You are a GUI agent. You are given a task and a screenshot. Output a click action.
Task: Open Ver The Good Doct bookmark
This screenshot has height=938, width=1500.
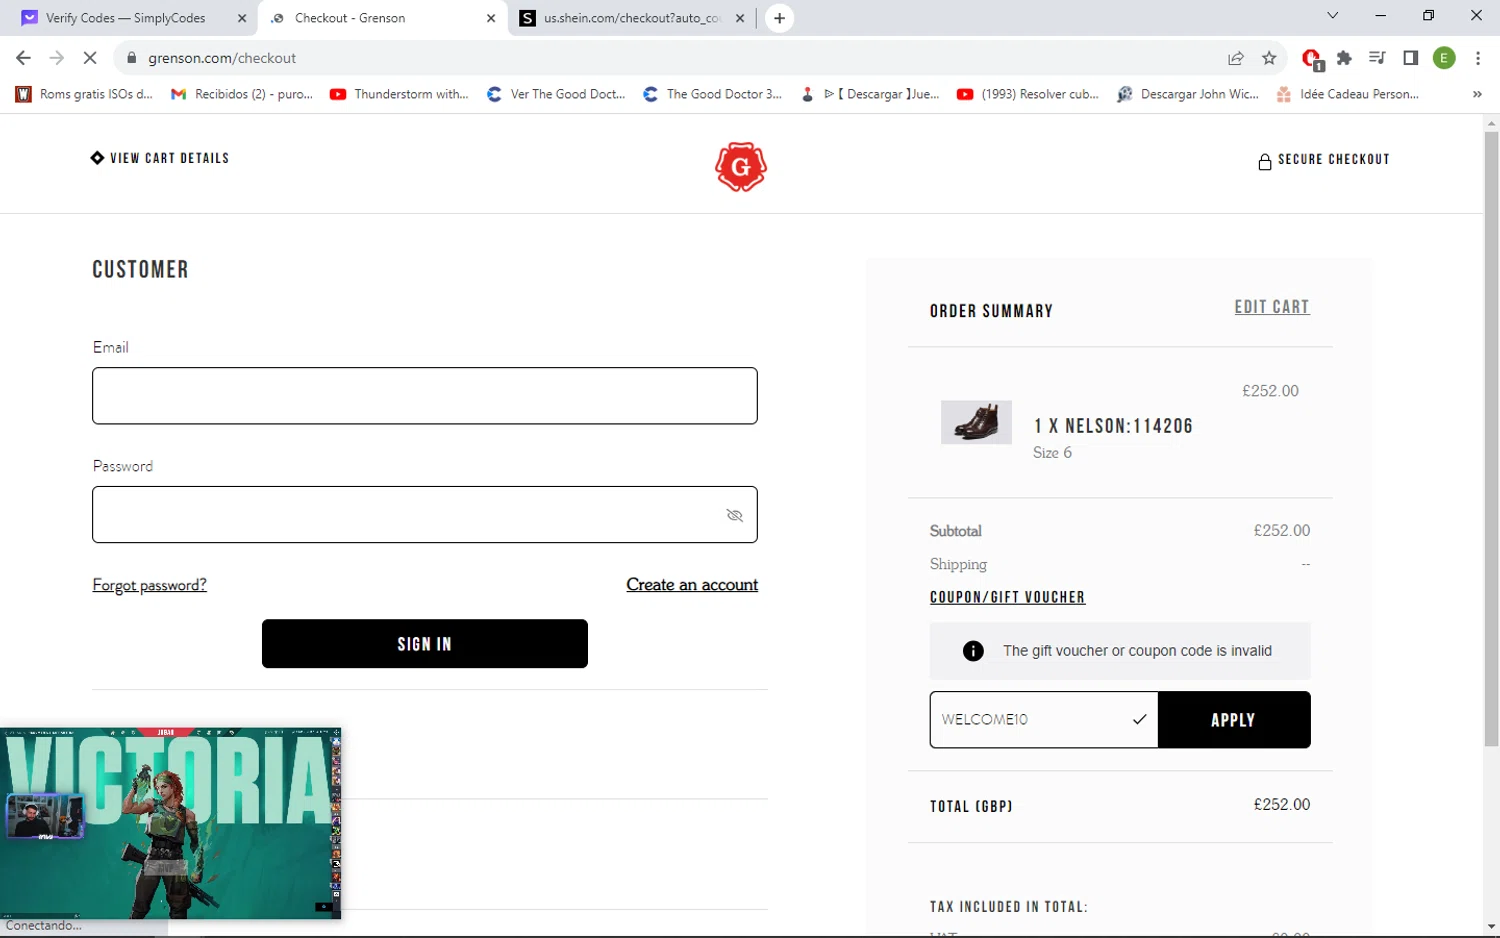click(556, 94)
